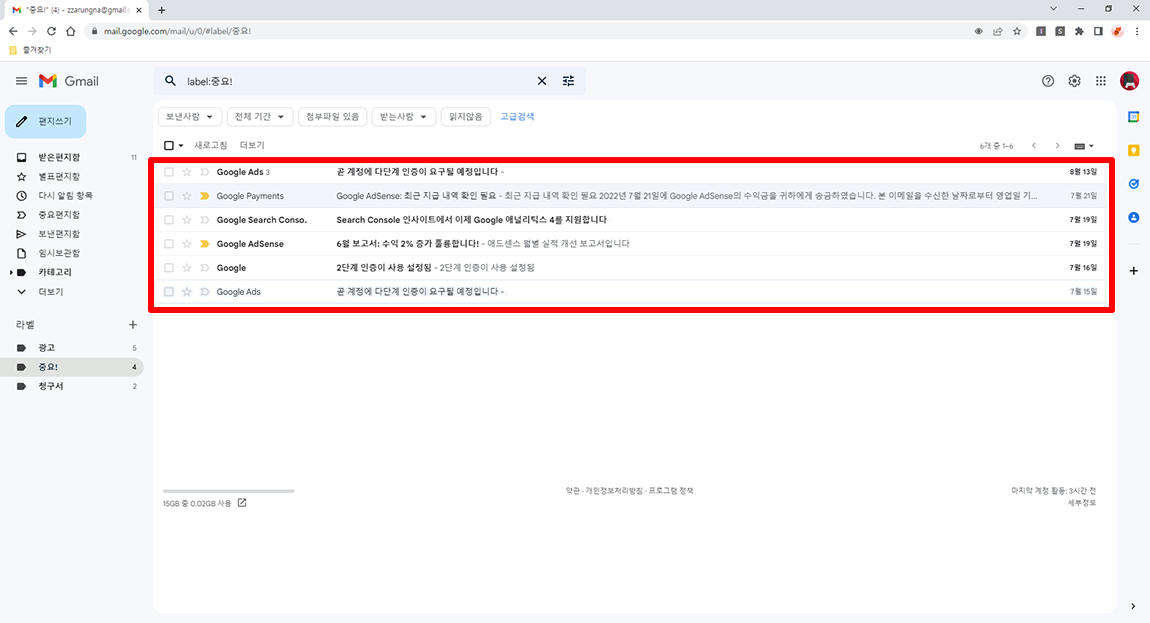Open Google Keep in side panel
1150x623 pixels.
coord(1134,150)
